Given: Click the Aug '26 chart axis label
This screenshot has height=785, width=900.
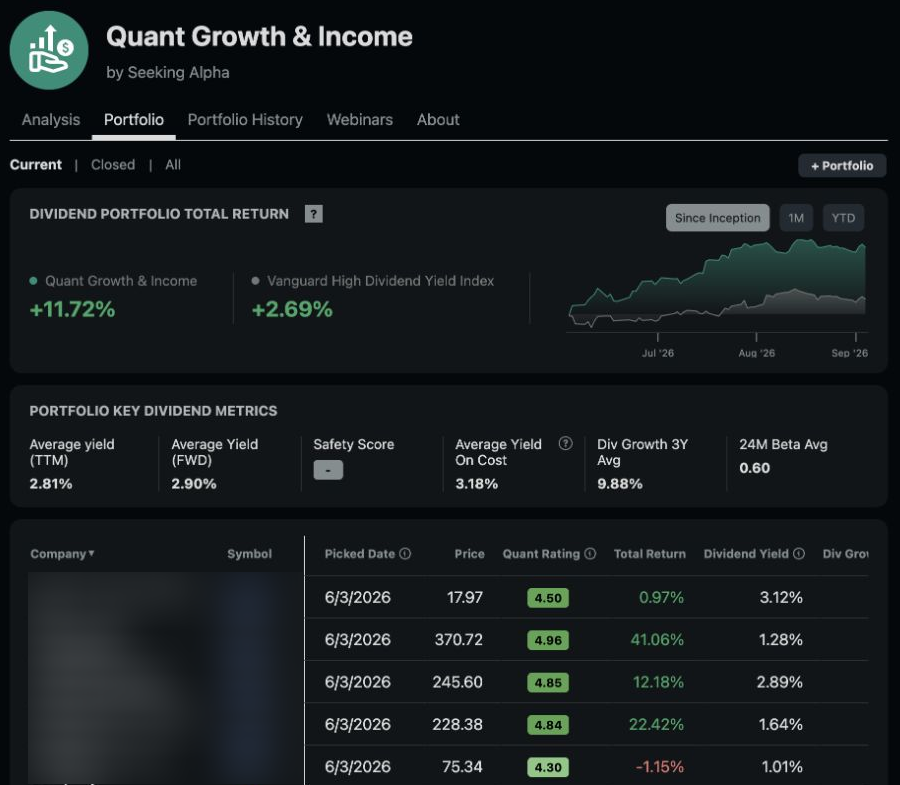Looking at the screenshot, I should tap(757, 353).
